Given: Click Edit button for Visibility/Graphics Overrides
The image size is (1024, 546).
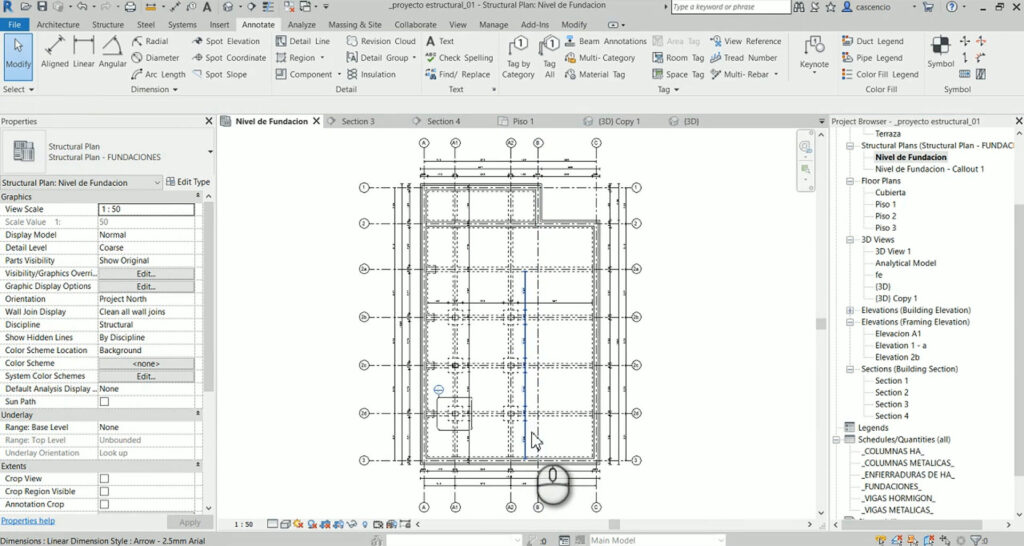Looking at the screenshot, I should pyautogui.click(x=146, y=273).
